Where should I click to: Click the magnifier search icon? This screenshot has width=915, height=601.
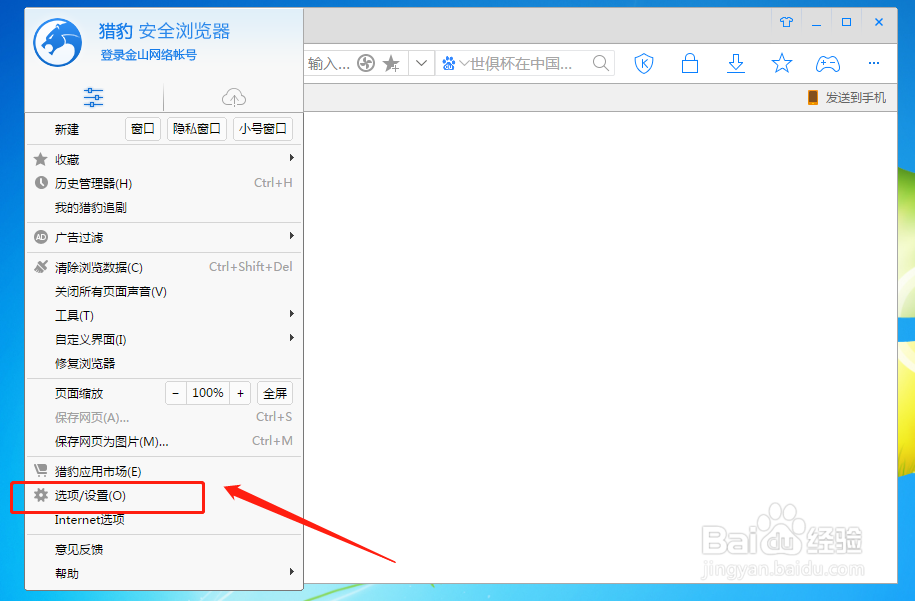(x=600, y=62)
